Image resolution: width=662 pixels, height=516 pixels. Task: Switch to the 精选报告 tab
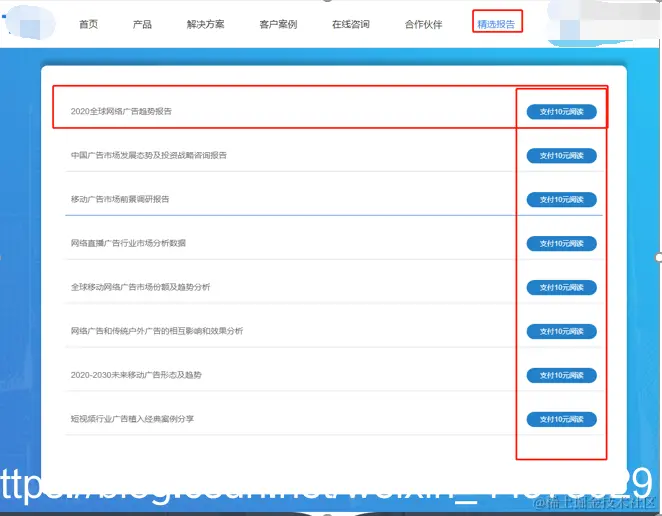click(x=496, y=24)
